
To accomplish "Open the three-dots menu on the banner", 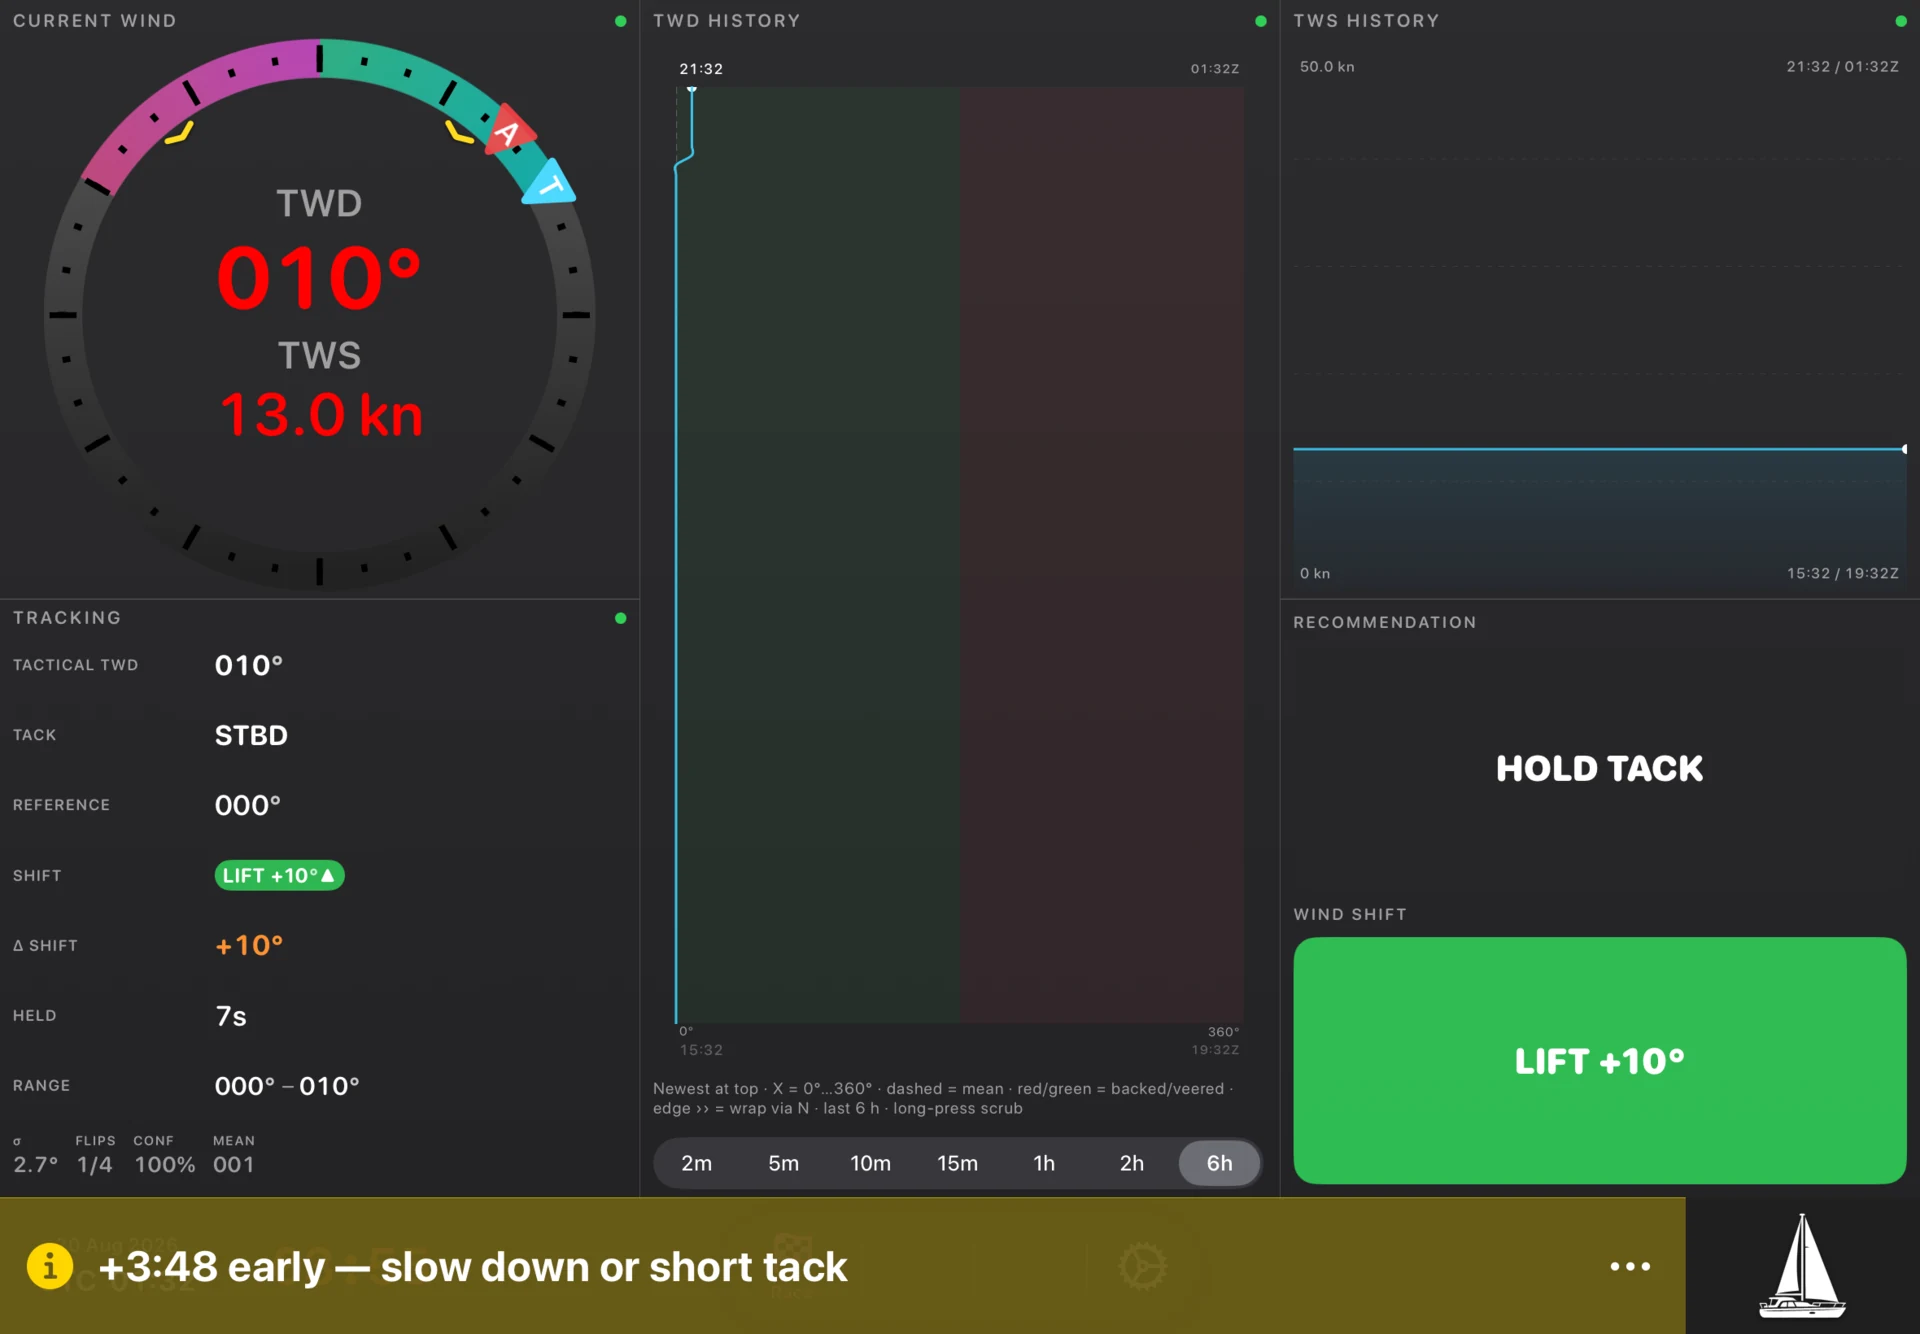I will pyautogui.click(x=1630, y=1266).
